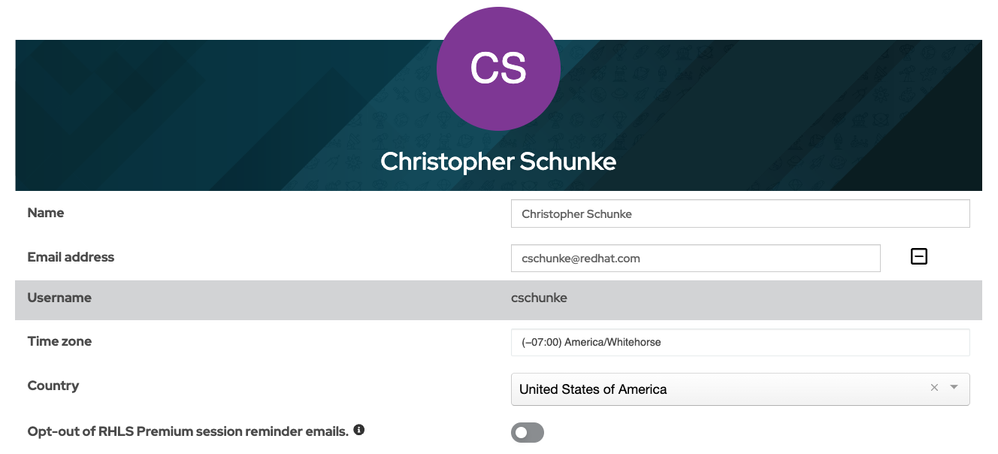
Task: Click the Time zone label
Action: point(59,342)
